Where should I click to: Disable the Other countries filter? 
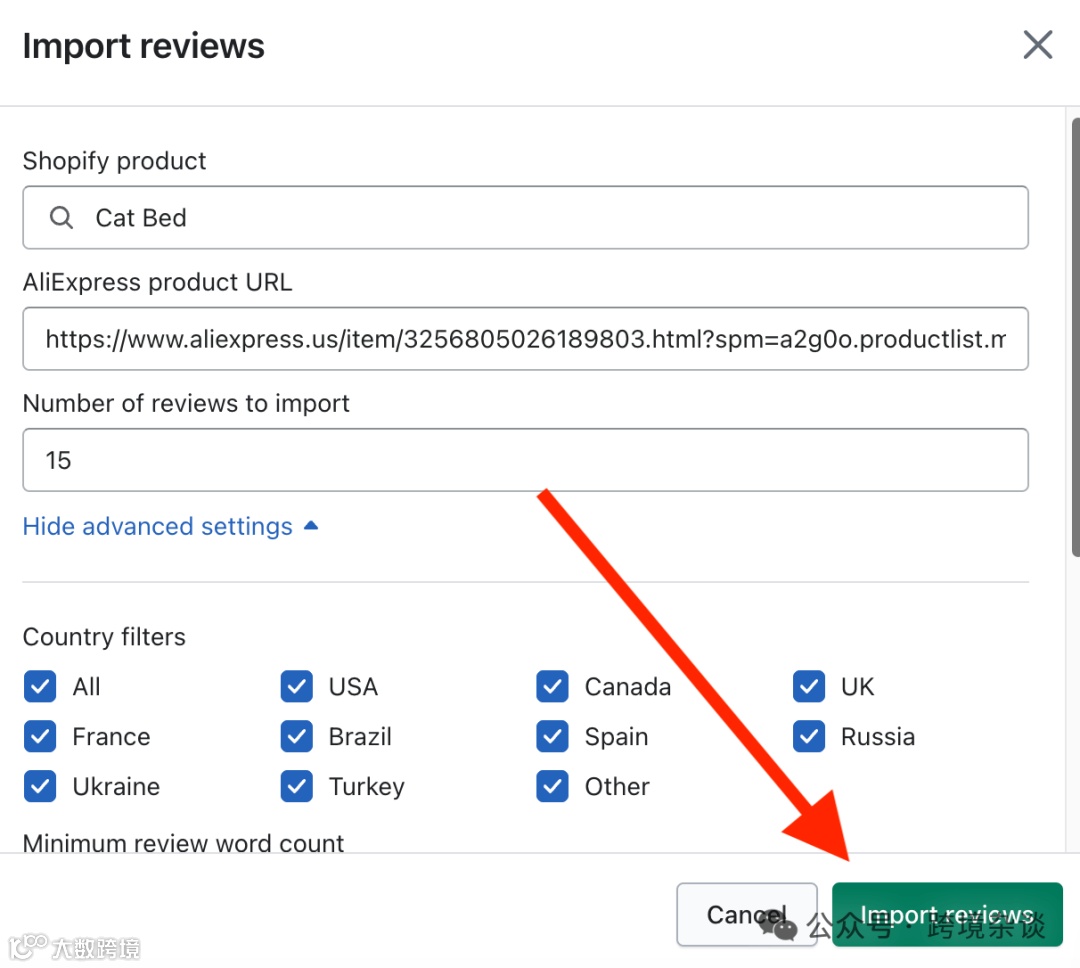coord(552,787)
